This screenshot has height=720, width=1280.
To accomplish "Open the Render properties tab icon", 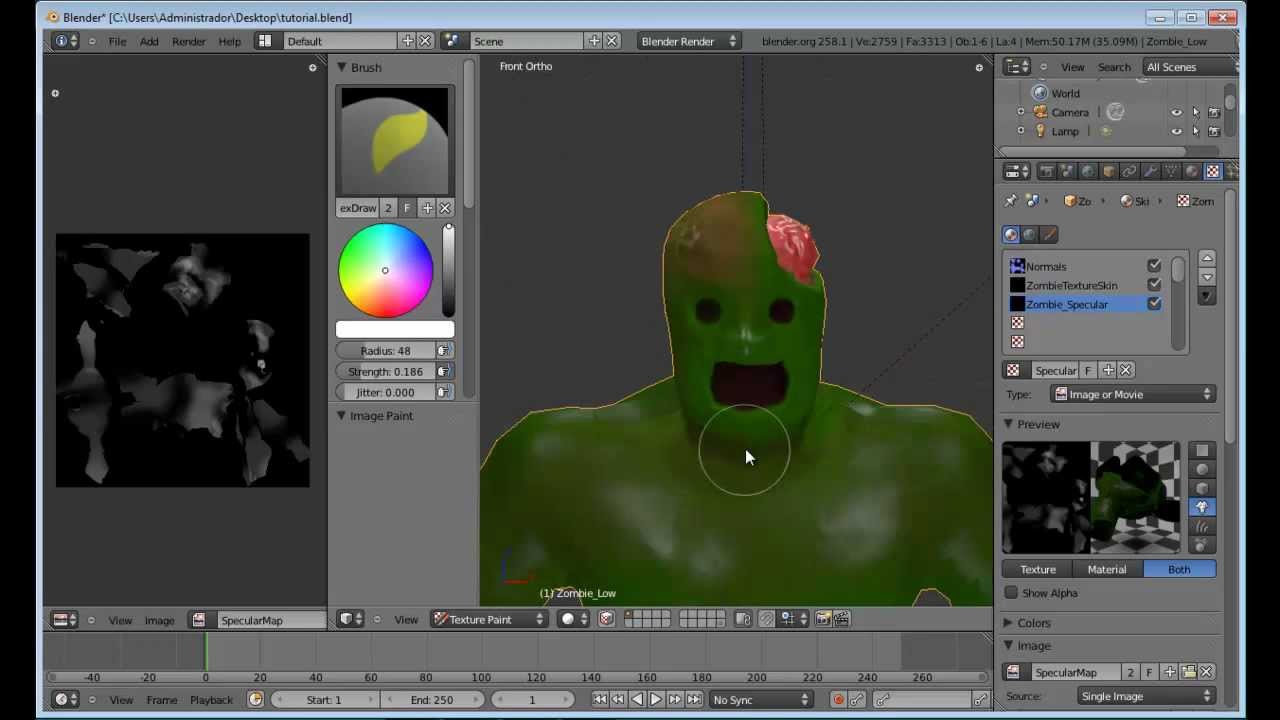I will pos(1046,172).
